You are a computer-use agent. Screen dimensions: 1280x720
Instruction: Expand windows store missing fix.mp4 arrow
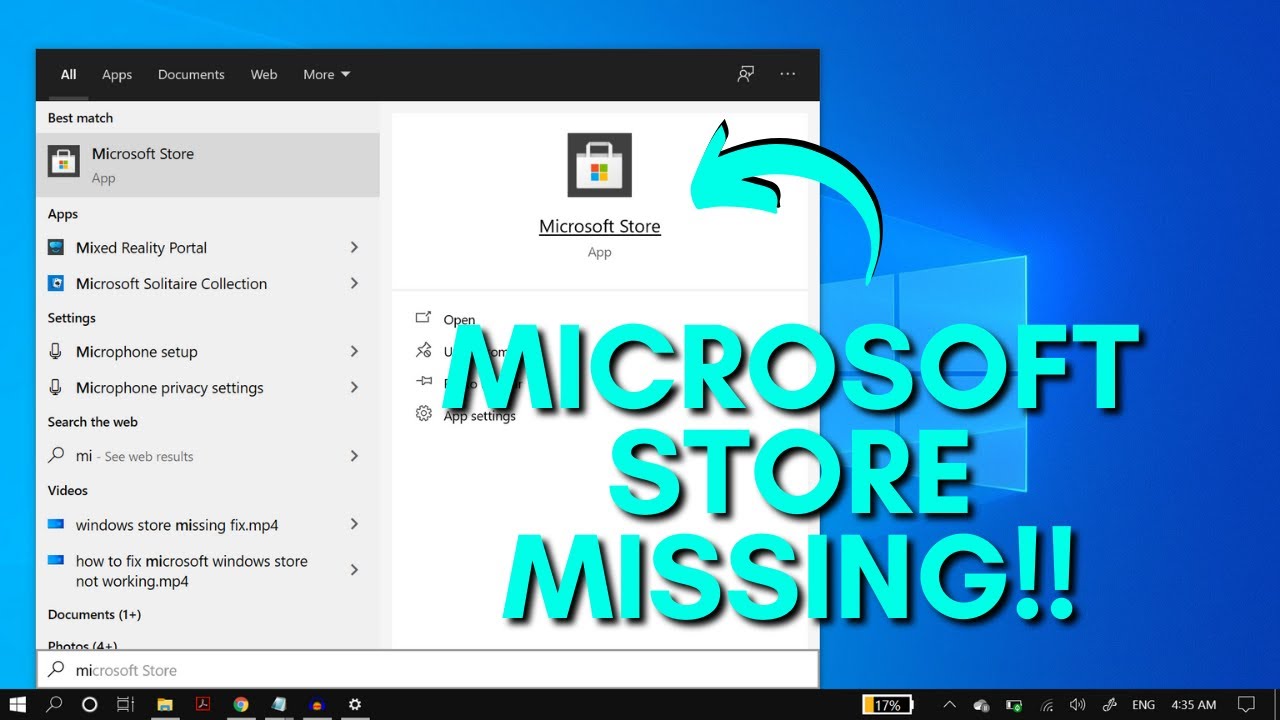[354, 524]
